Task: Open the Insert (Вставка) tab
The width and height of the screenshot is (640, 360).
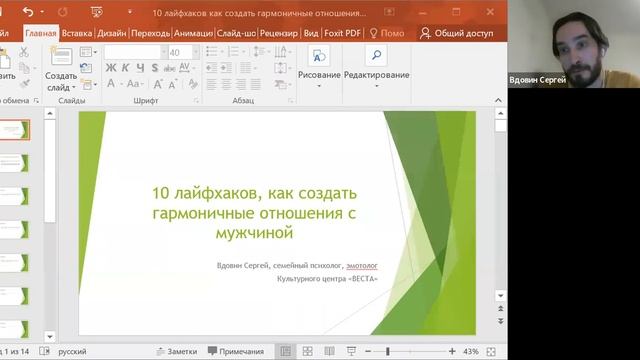Action: coord(77,33)
